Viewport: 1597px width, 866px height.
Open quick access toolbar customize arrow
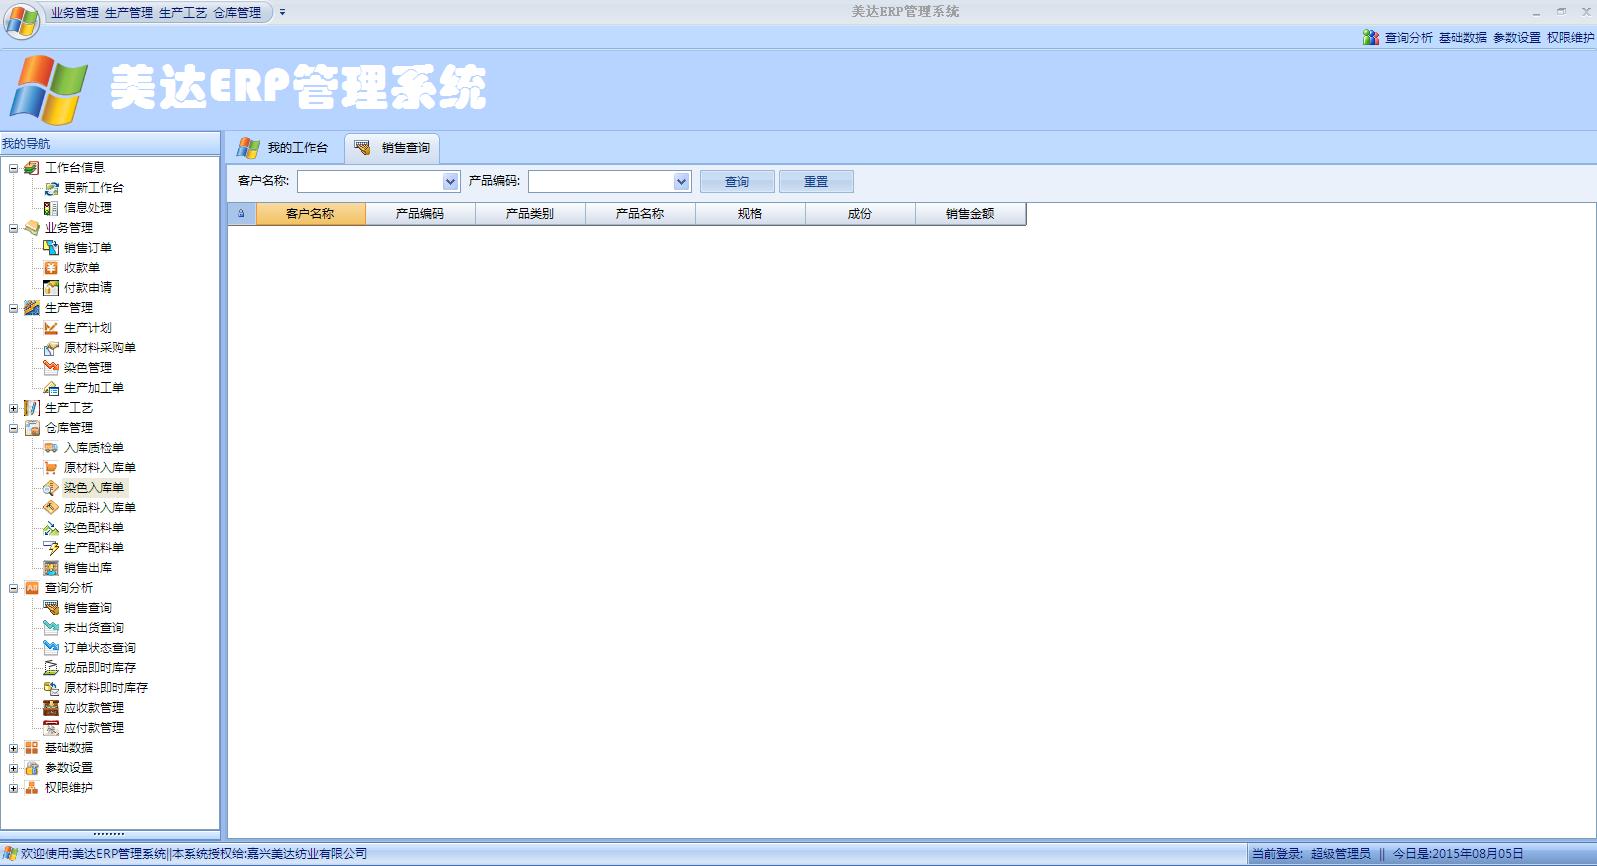pyautogui.click(x=283, y=13)
